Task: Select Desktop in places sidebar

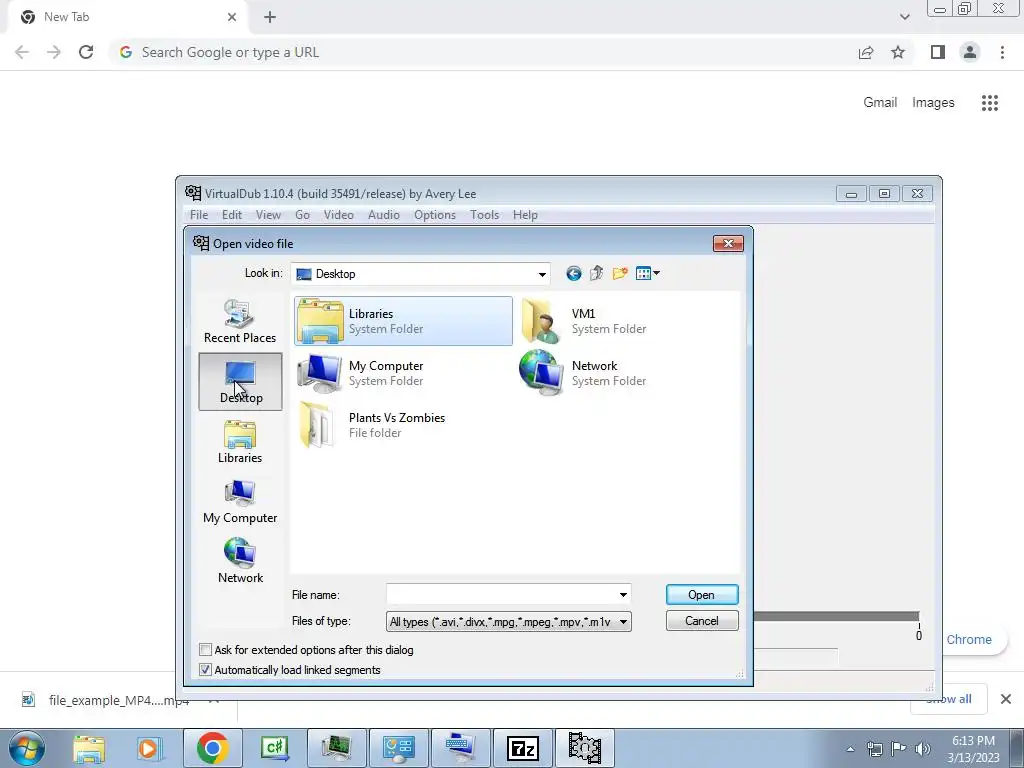Action: [240, 382]
